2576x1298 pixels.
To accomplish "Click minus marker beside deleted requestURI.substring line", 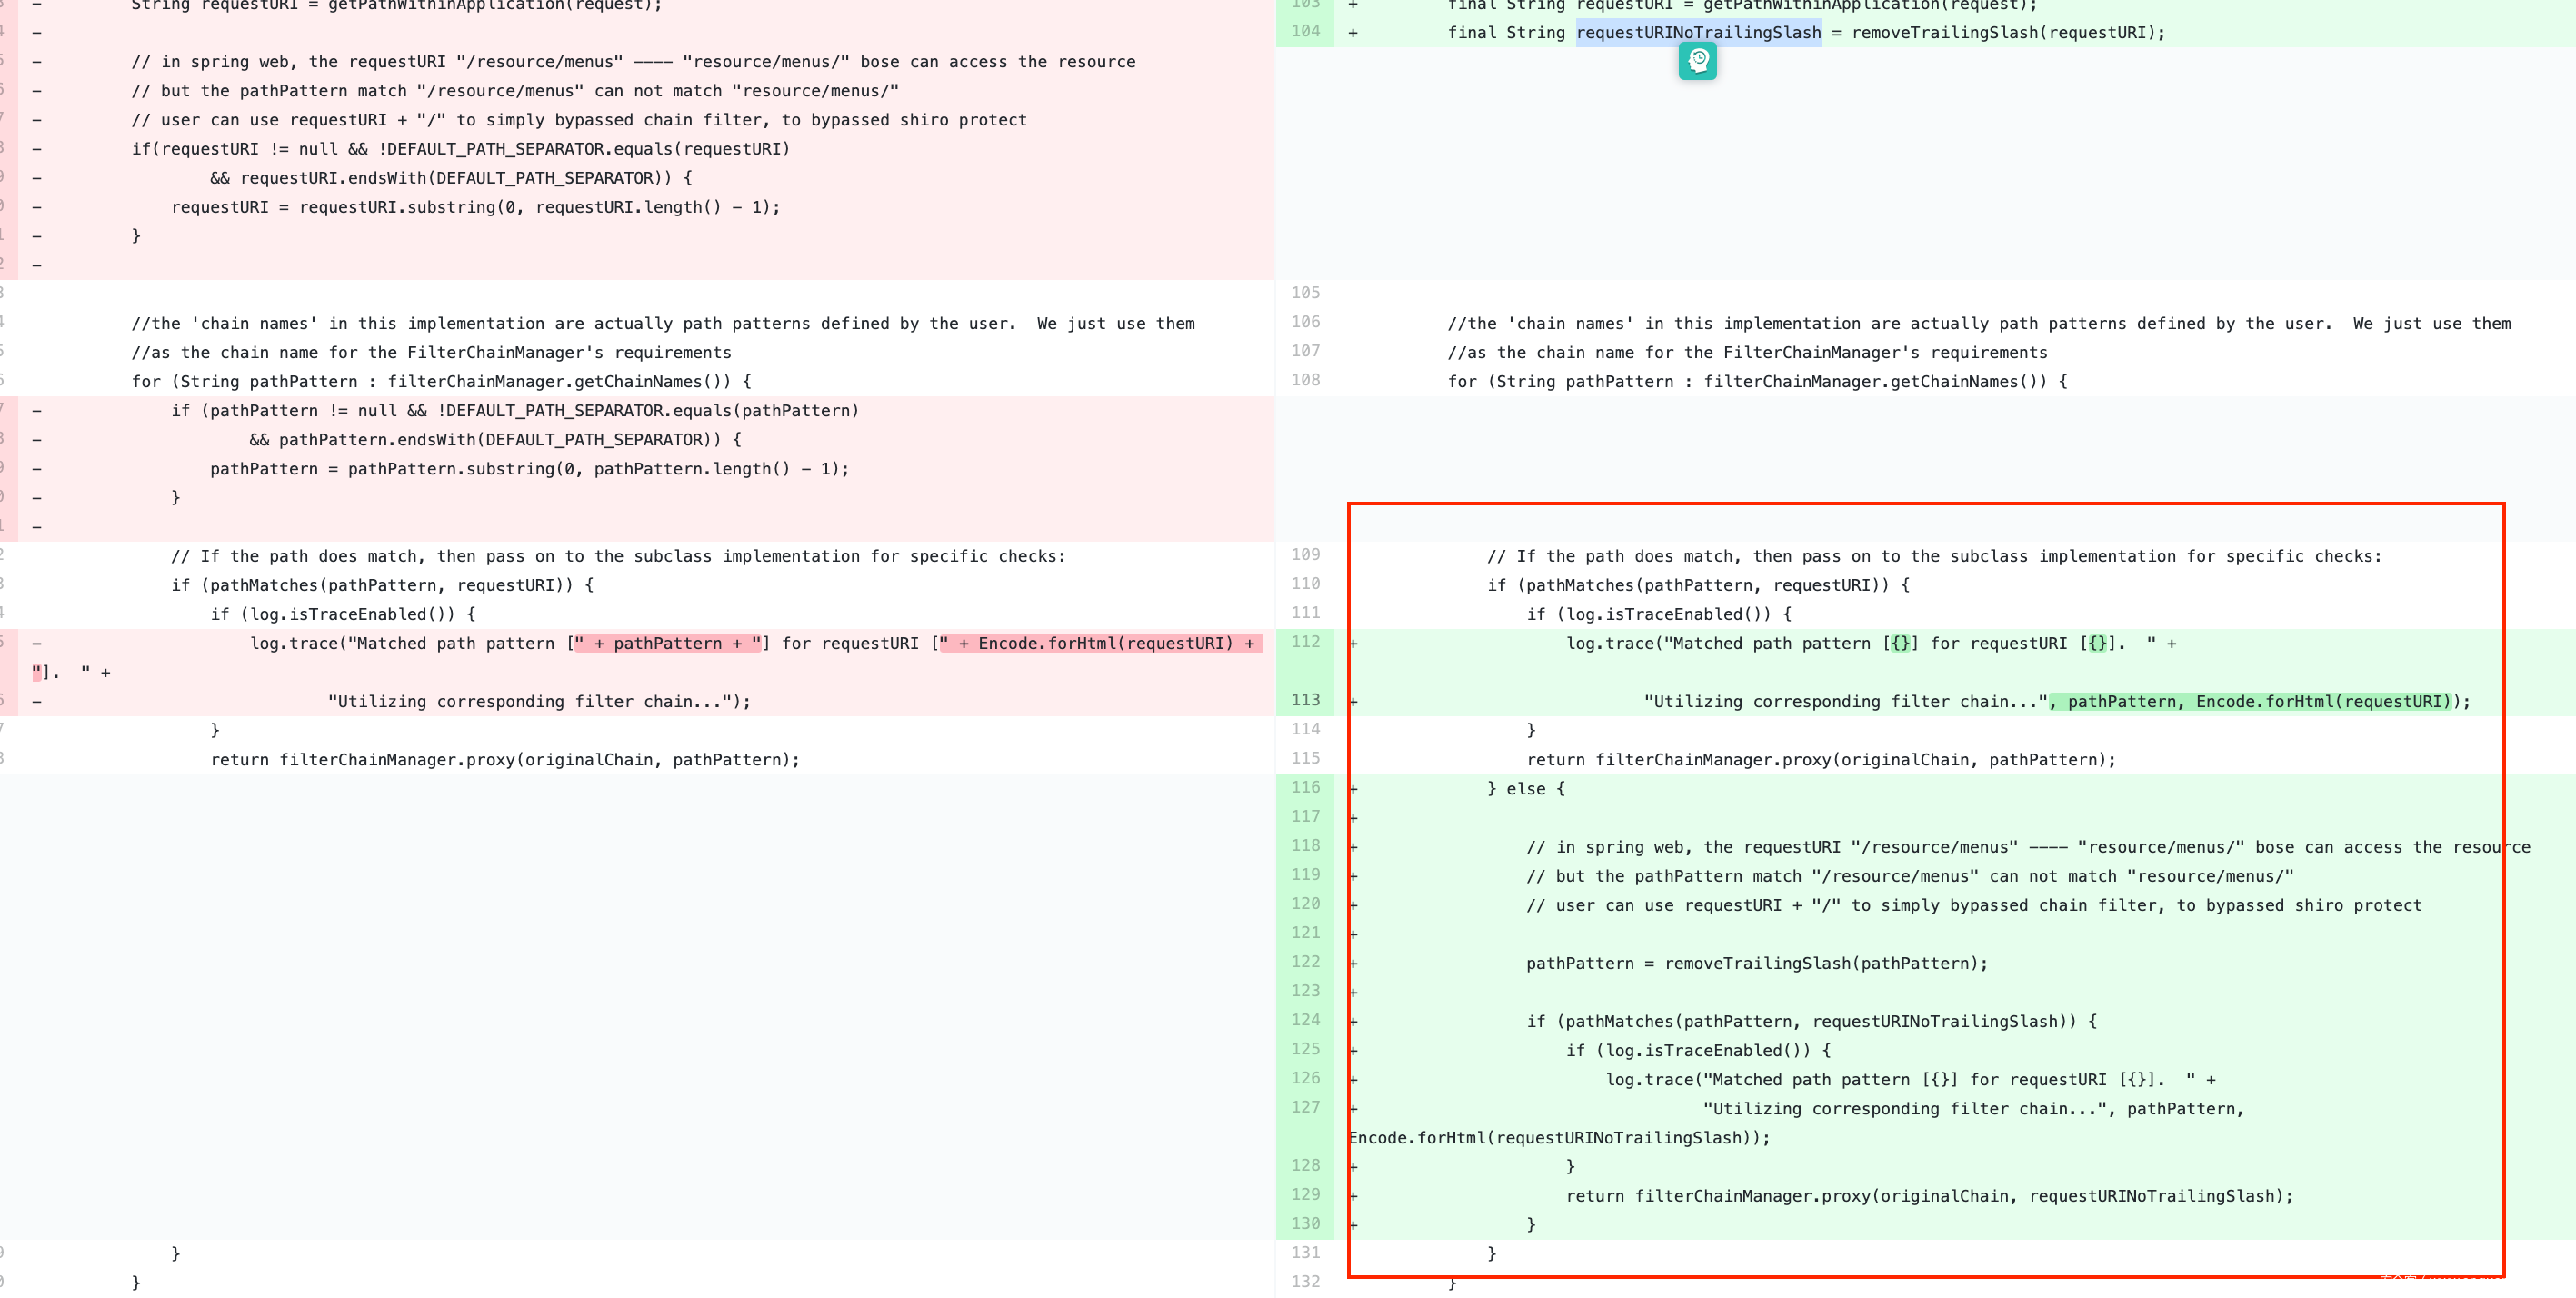I will tap(37, 207).
